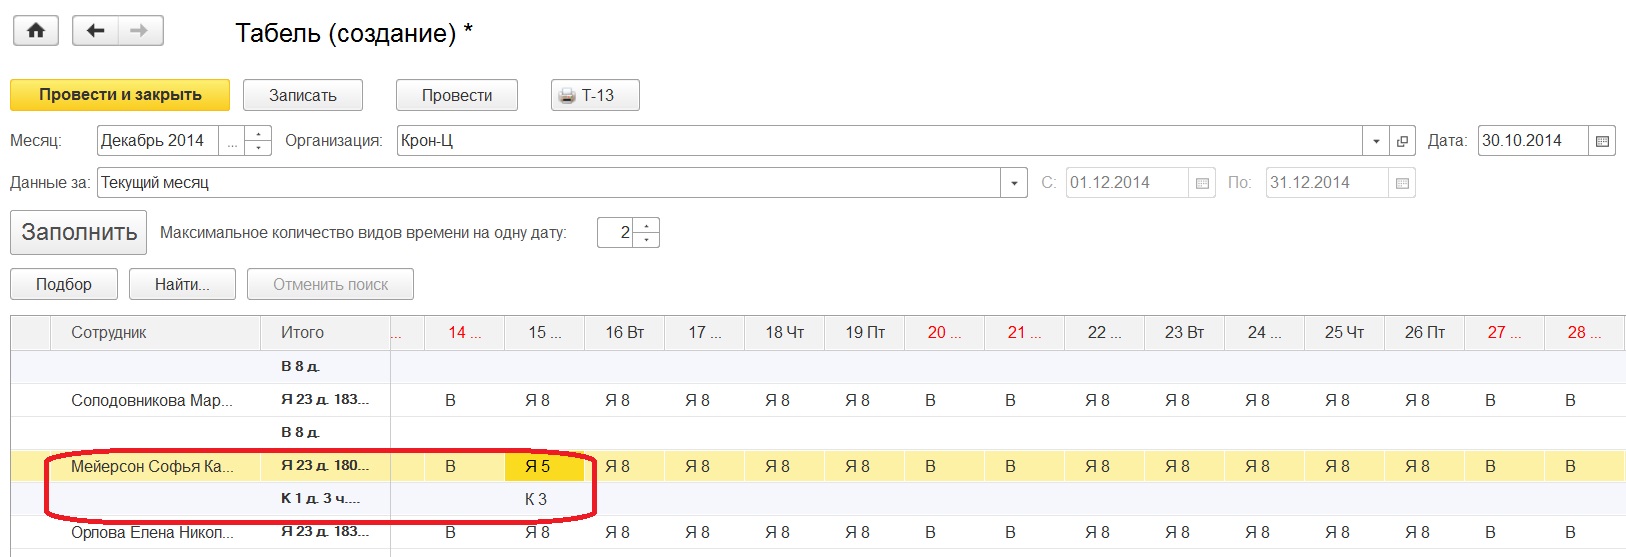
Task: Expand the Организация dropdown
Action: [1377, 141]
